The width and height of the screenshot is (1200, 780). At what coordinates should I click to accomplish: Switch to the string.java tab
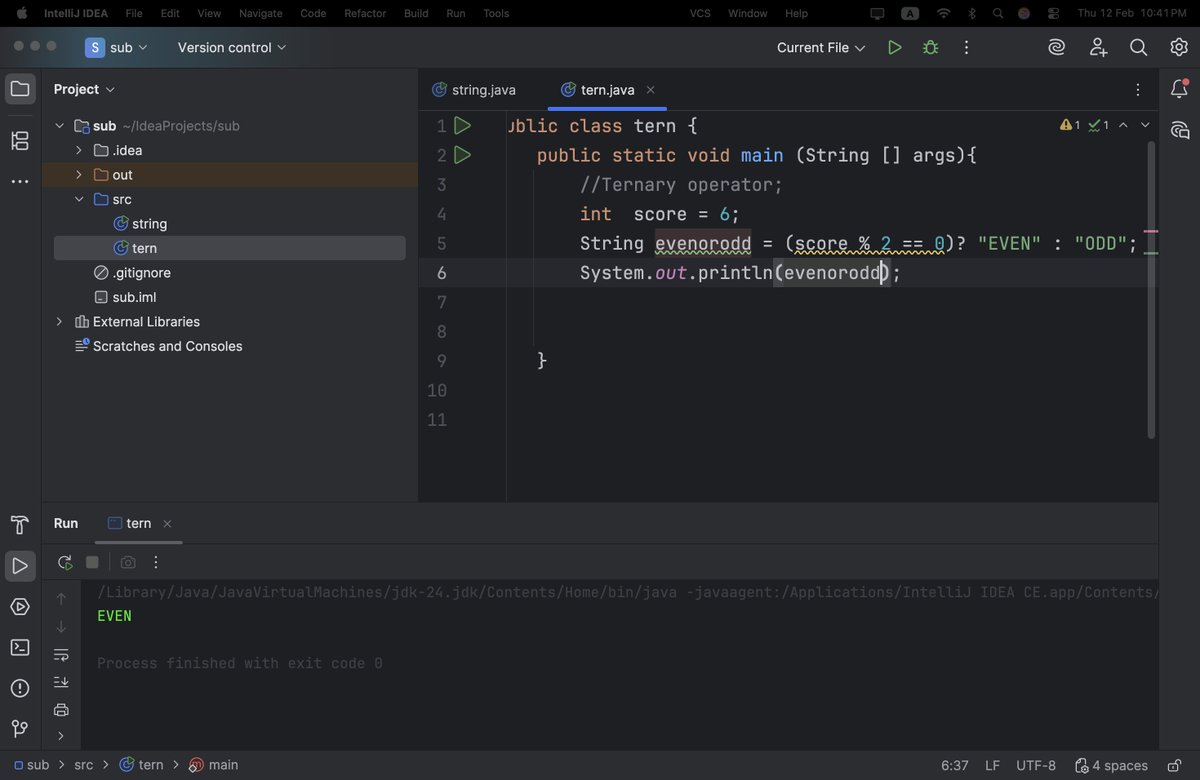click(x=483, y=89)
